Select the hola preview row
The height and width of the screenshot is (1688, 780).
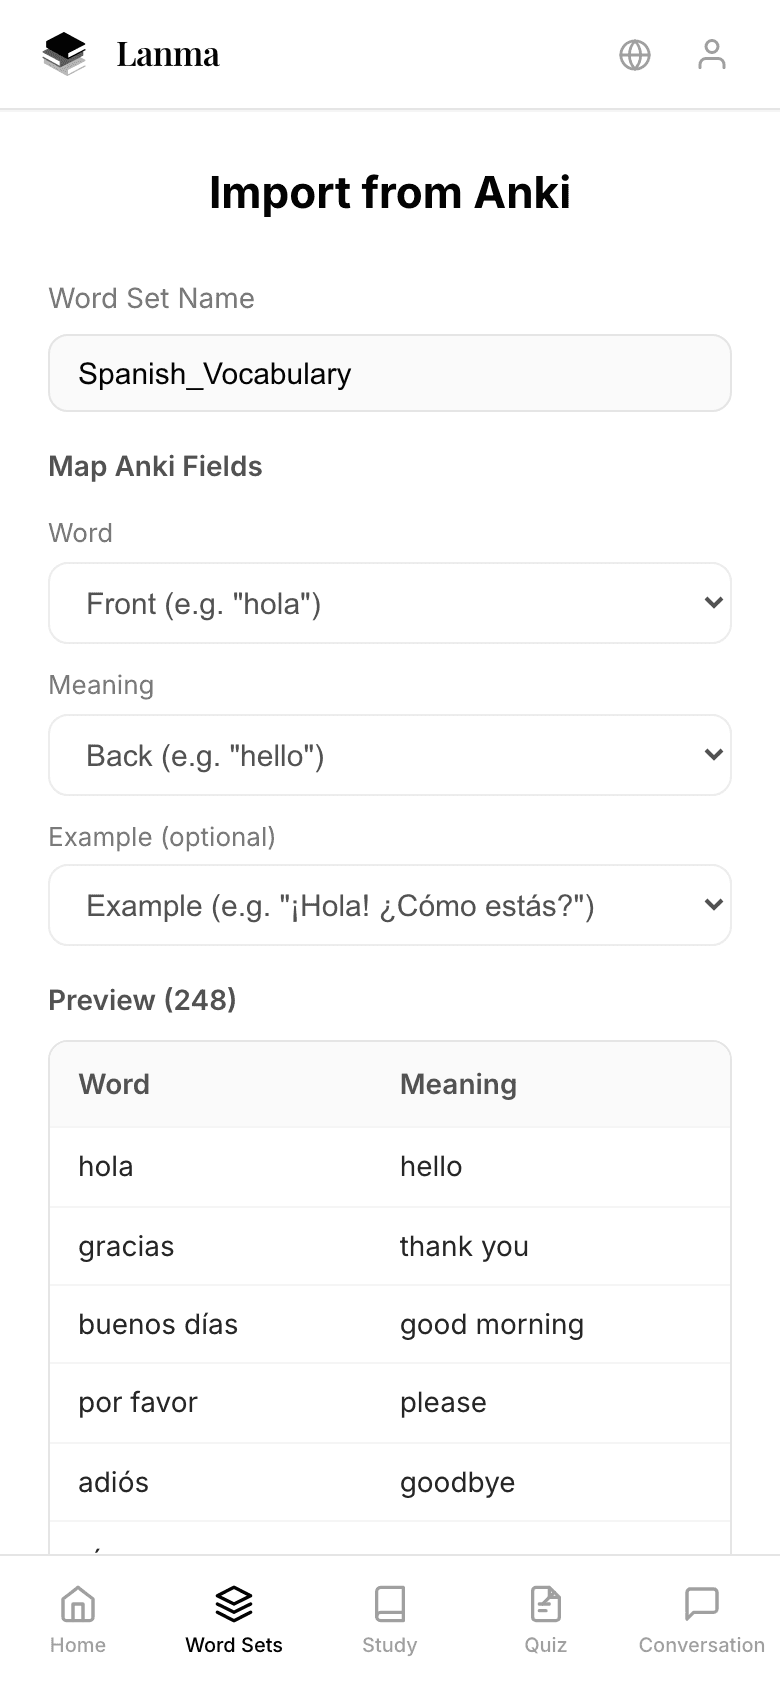[389, 1166]
